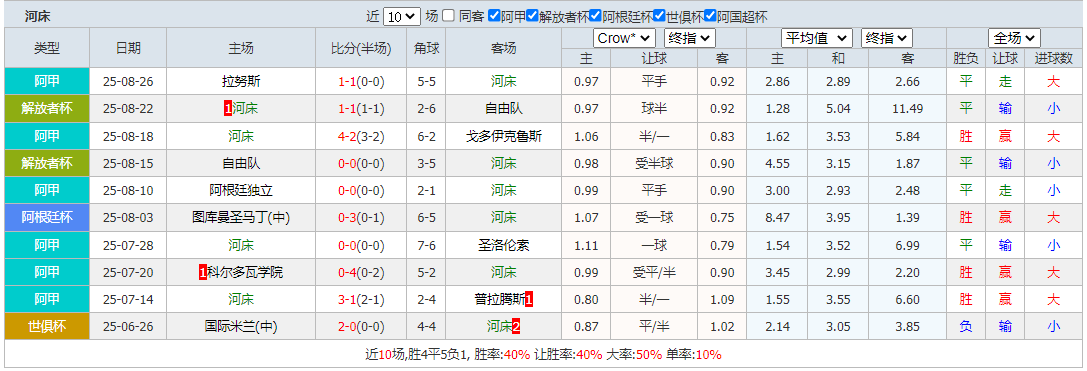Click the 阿甲 label in the 25-08-26 row
This screenshot has width=1087, height=371.
pos(47,82)
